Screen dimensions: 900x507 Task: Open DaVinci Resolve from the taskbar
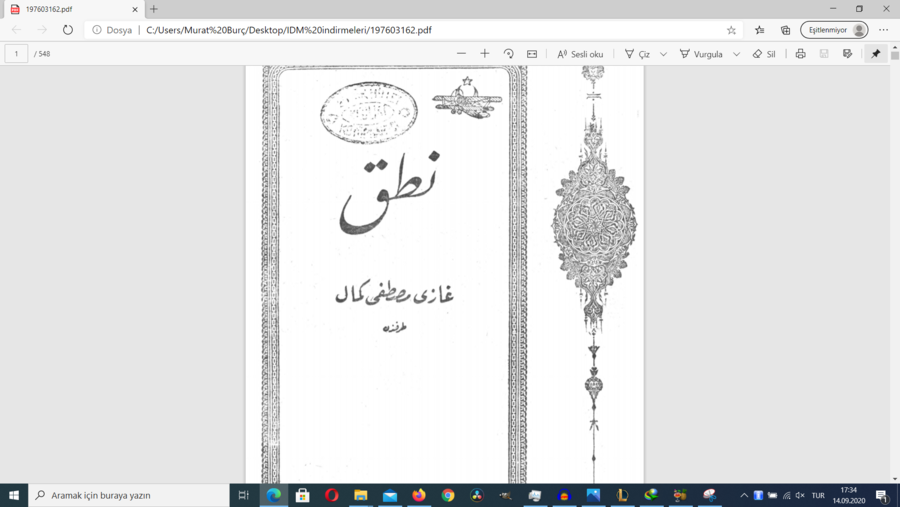(477, 495)
